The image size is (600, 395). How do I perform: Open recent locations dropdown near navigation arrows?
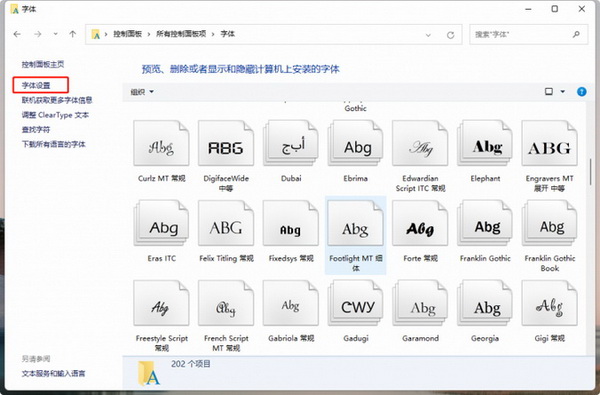tap(55, 34)
